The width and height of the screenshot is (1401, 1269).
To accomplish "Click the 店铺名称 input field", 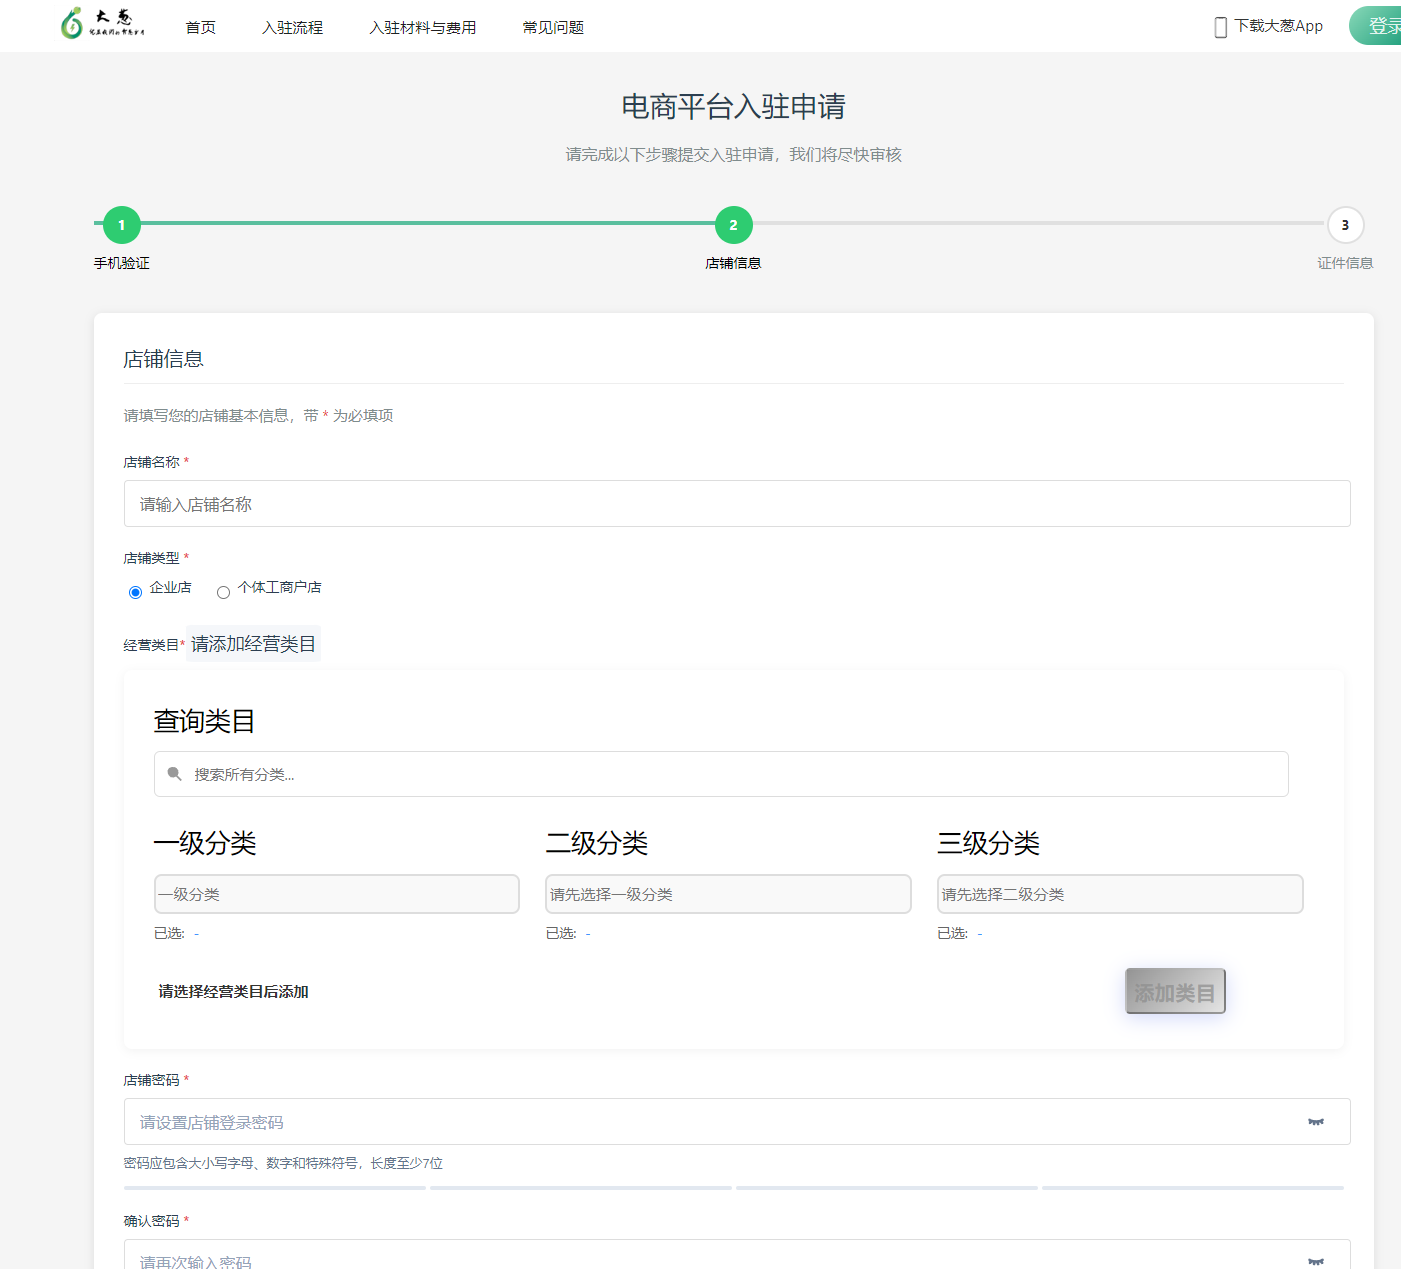I will (736, 504).
